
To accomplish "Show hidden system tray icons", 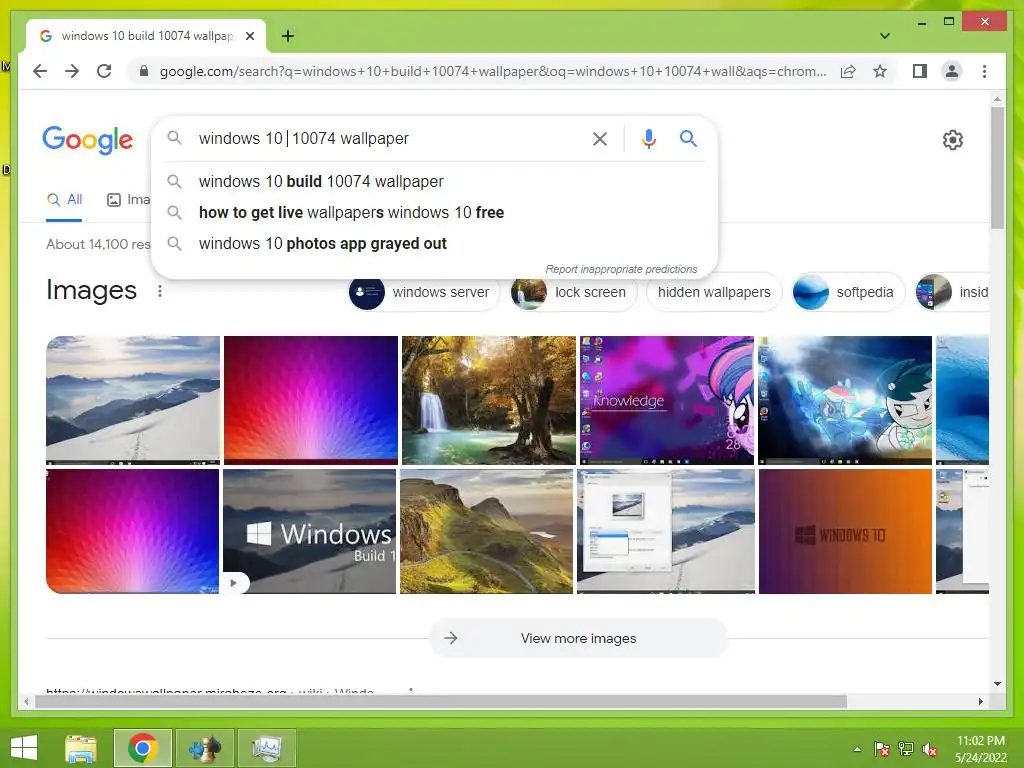I will [857, 749].
